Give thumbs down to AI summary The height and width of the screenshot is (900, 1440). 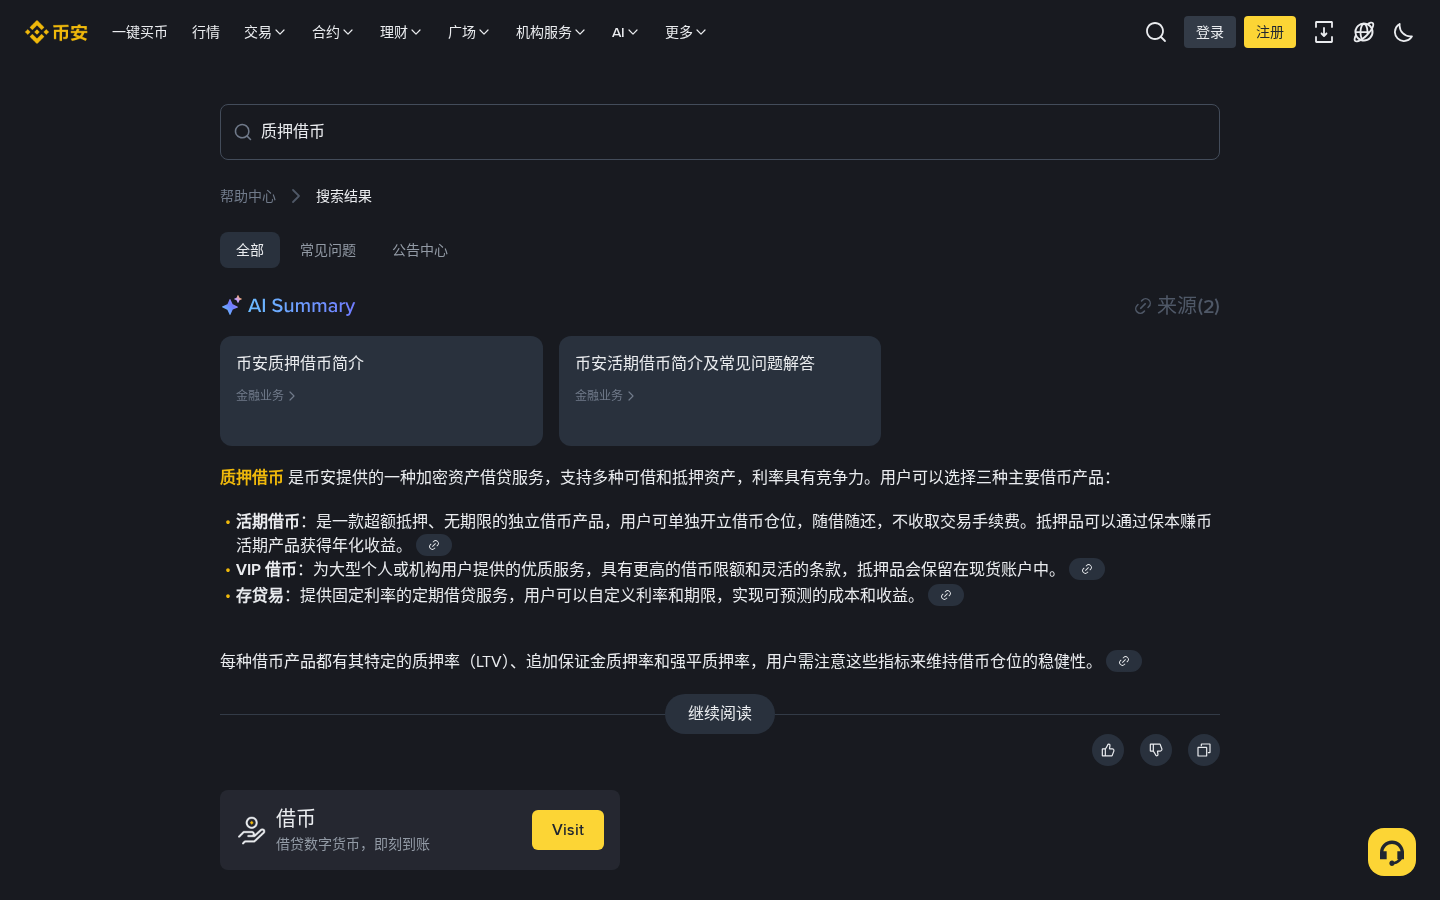click(x=1156, y=750)
